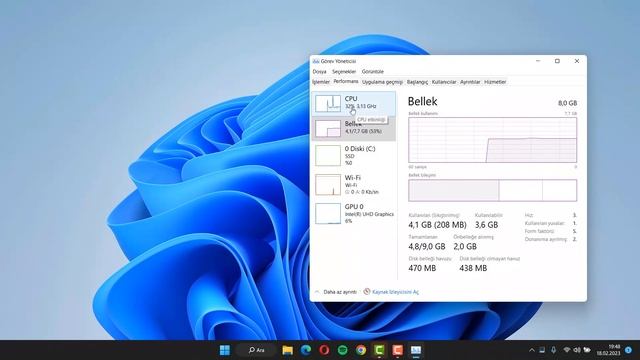Click the GPU 0 mini graph thumbnail

[x=328, y=213]
